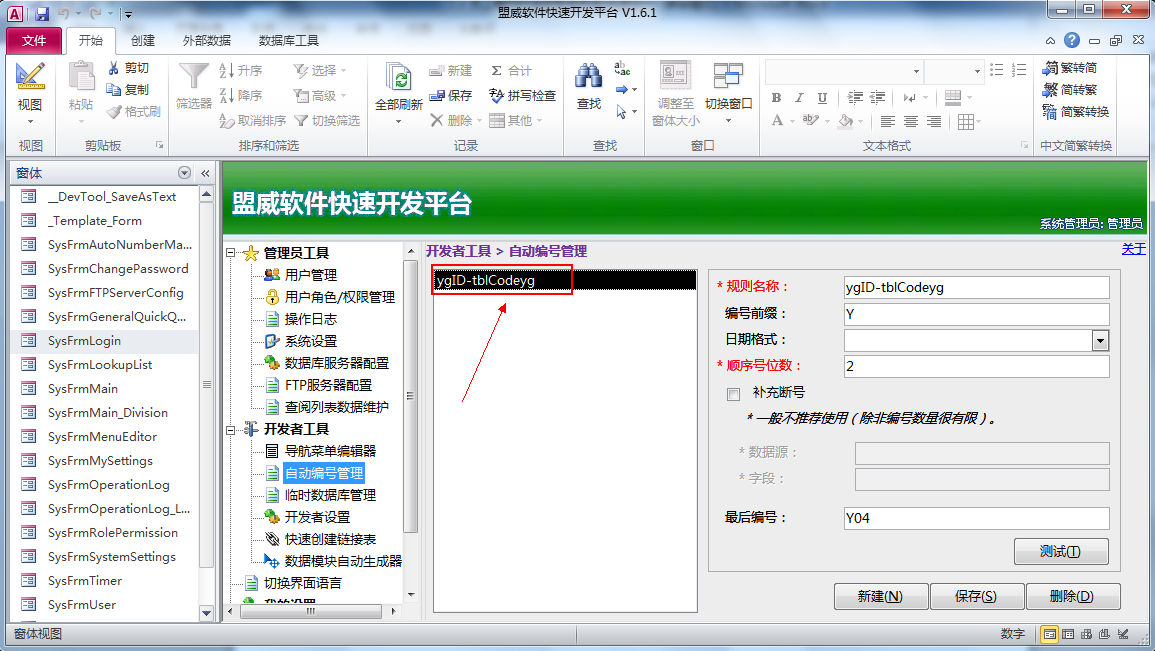1155x651 pixels.
Task: Toggle Italic formatting button
Action: tap(799, 97)
